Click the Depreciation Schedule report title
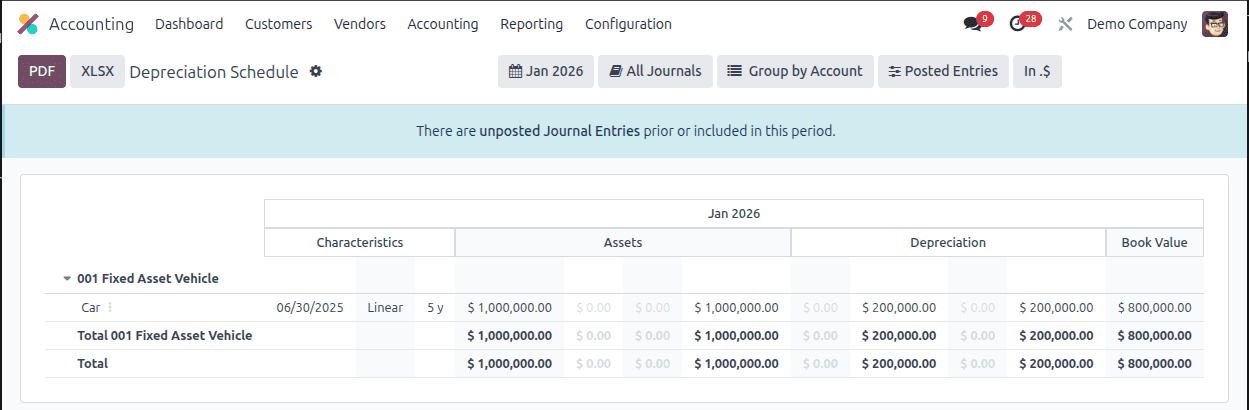 214,72
